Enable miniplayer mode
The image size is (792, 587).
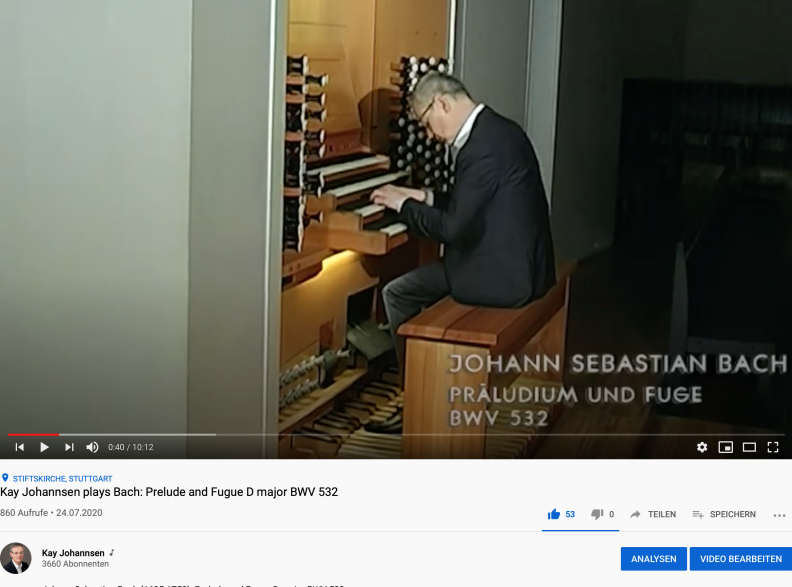725,447
